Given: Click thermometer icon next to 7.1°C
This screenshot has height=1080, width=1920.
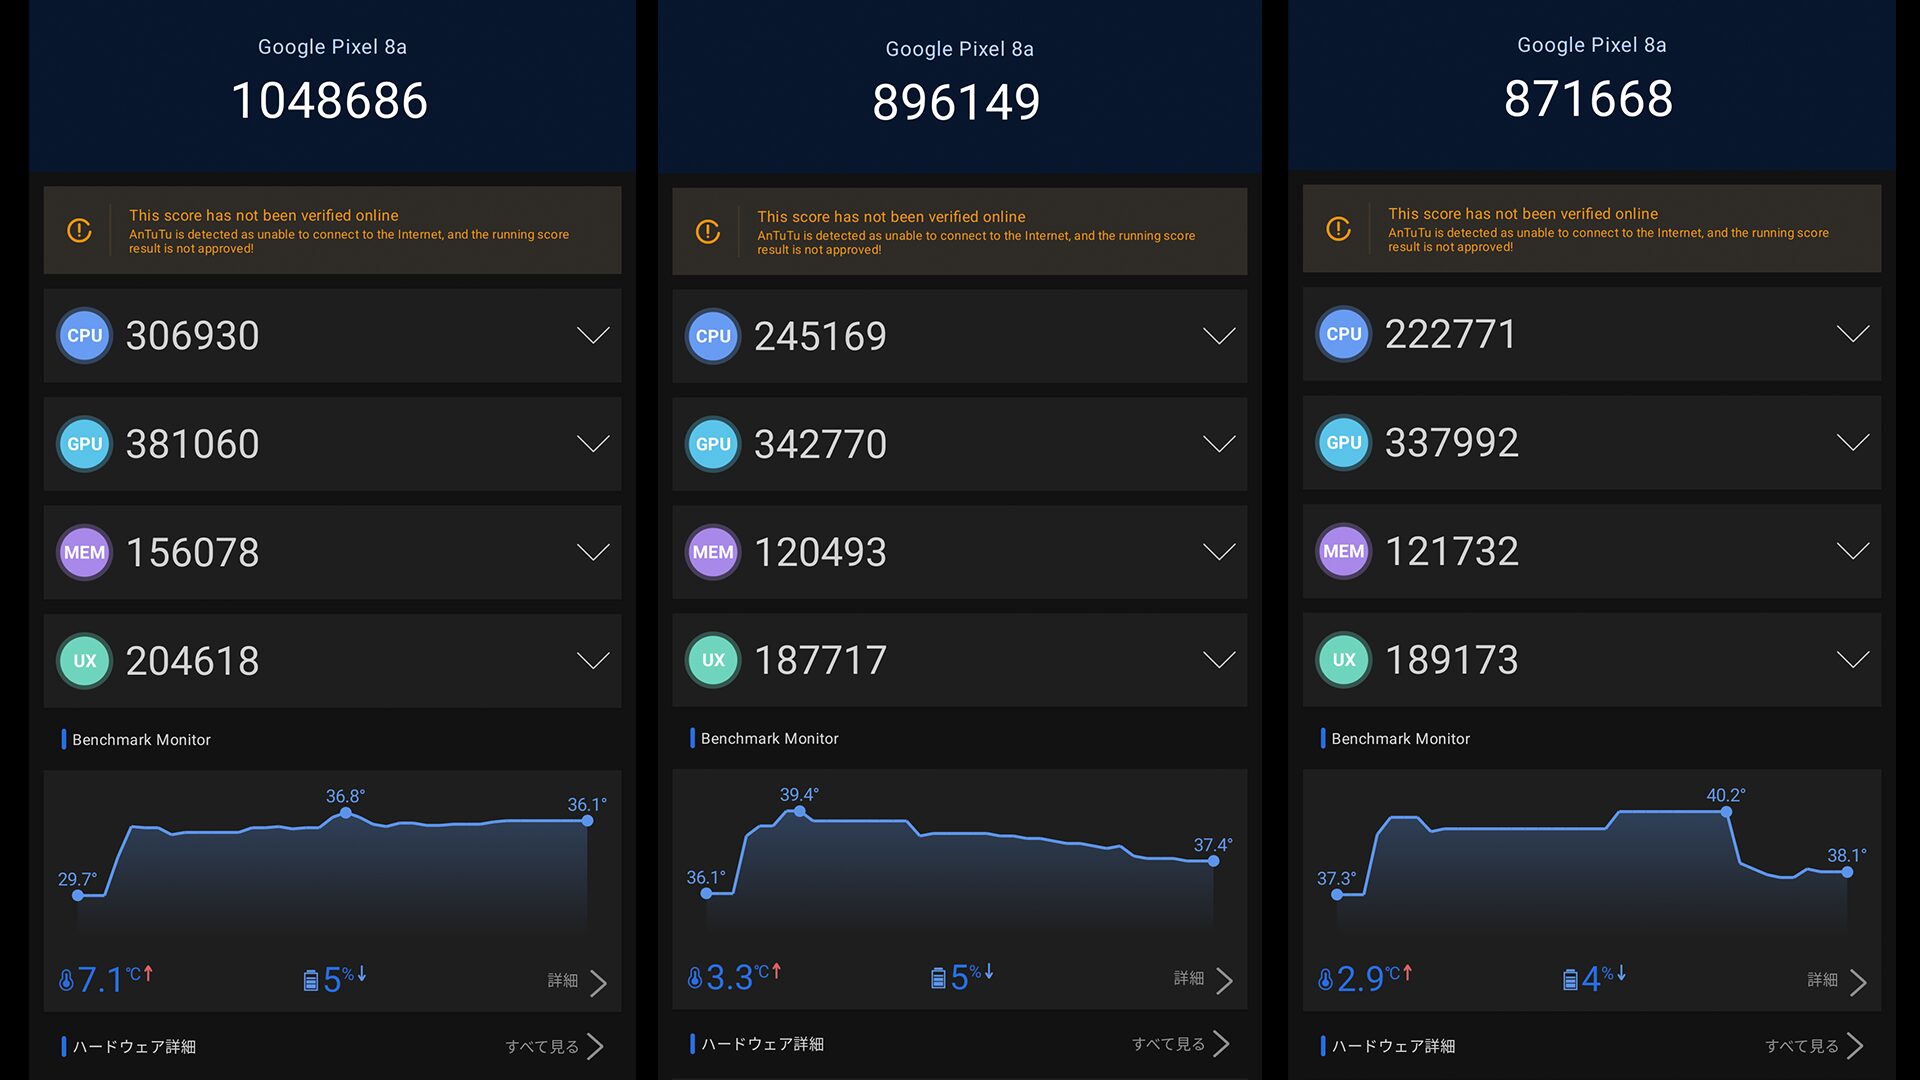Looking at the screenshot, I should click(66, 980).
